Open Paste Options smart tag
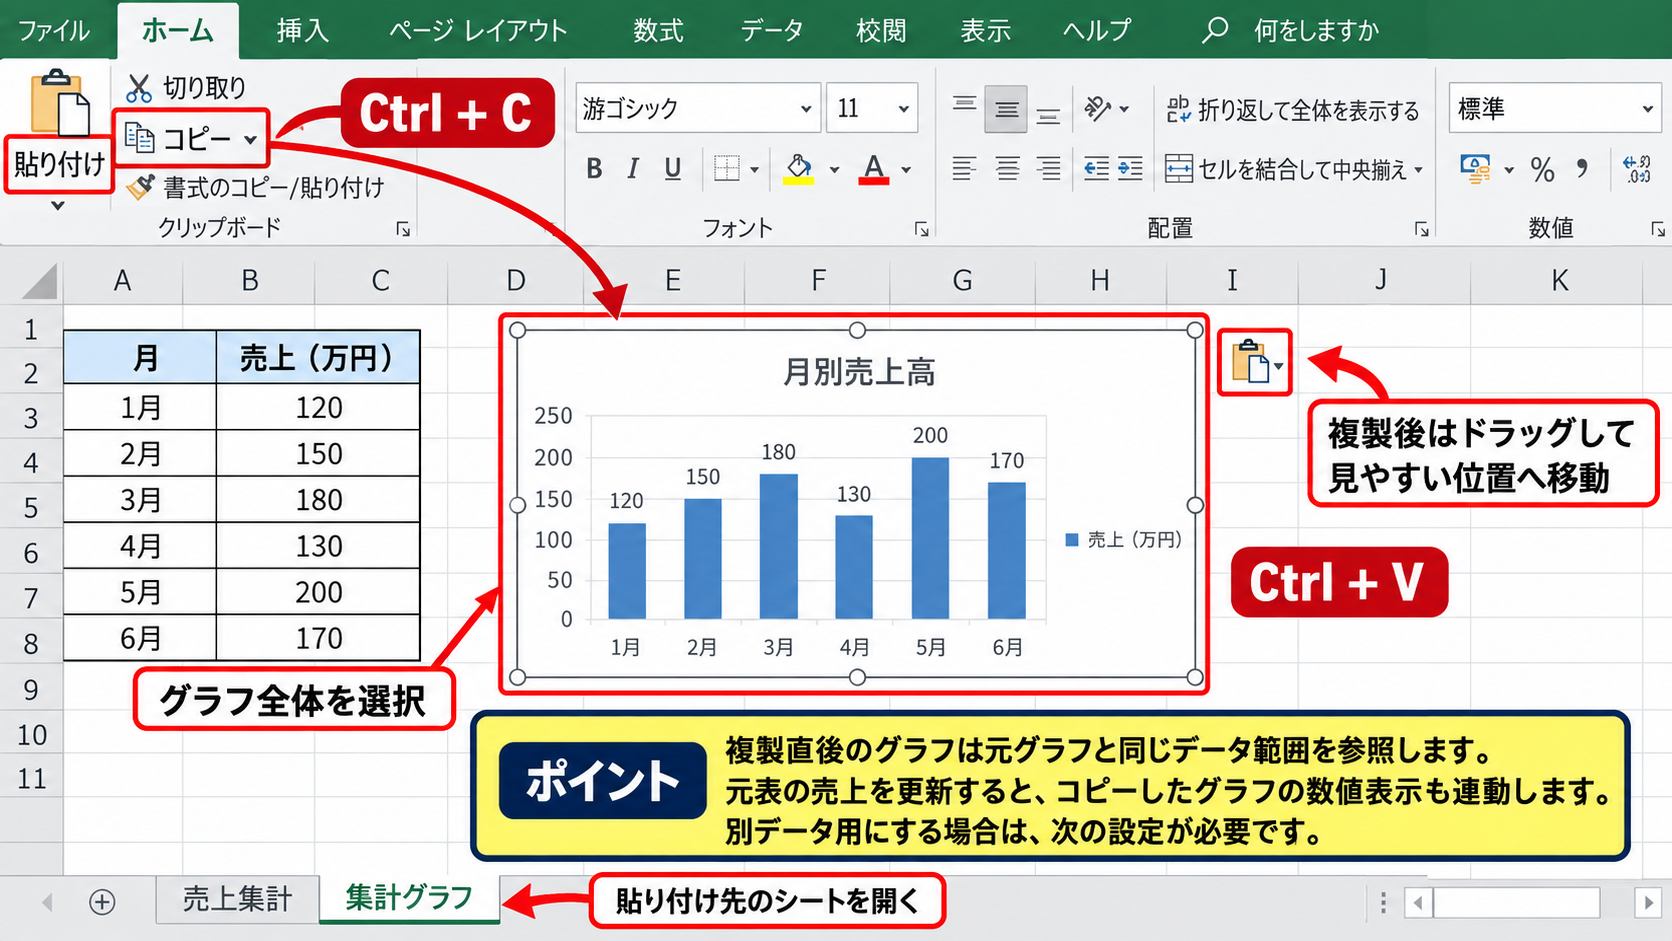Image resolution: width=1672 pixels, height=941 pixels. pyautogui.click(x=1255, y=362)
